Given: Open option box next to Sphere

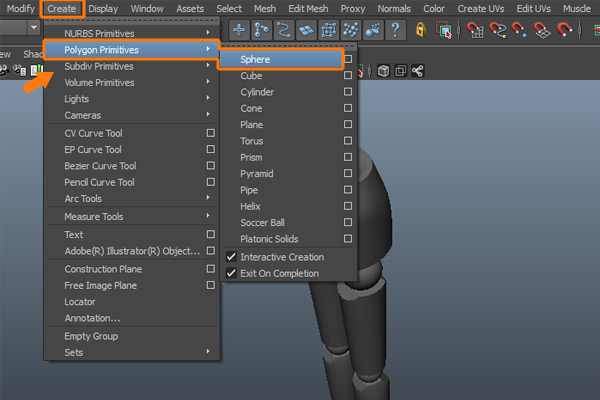Looking at the screenshot, I should click(x=347, y=59).
